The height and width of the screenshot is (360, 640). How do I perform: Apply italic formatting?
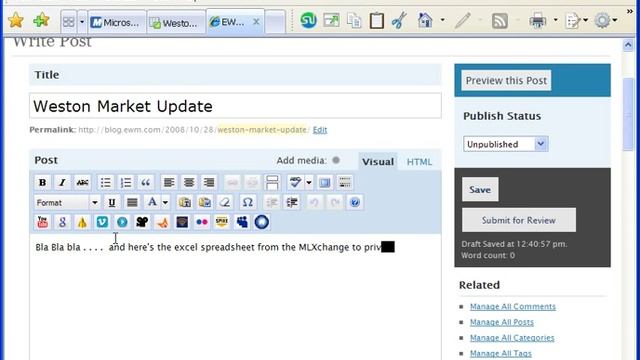pos(62,182)
